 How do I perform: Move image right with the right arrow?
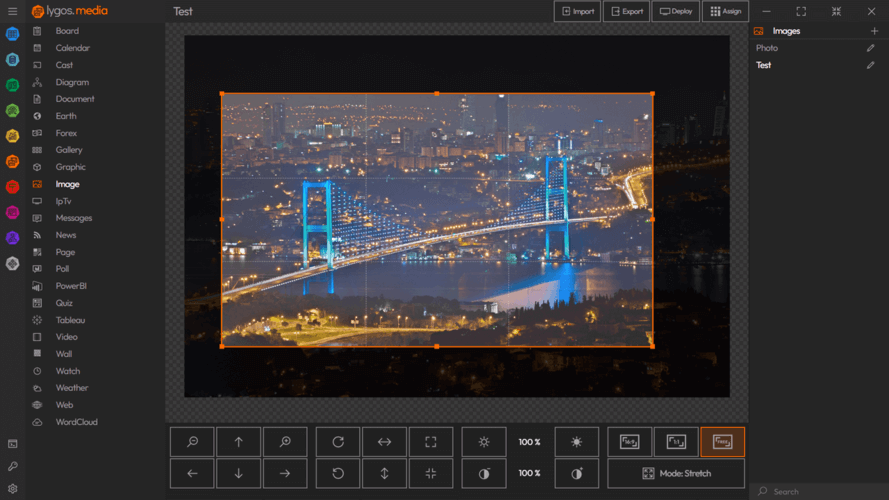click(x=285, y=473)
